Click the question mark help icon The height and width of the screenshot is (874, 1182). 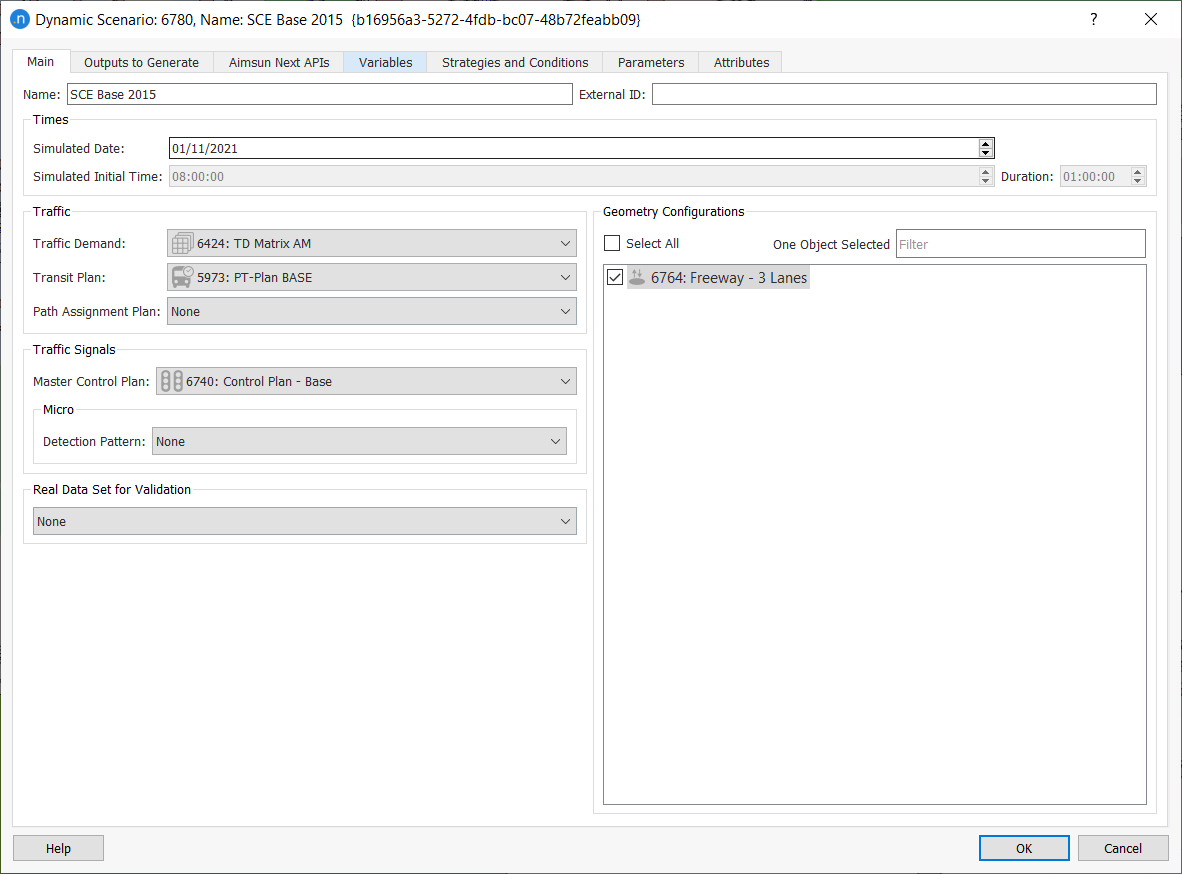(1093, 19)
